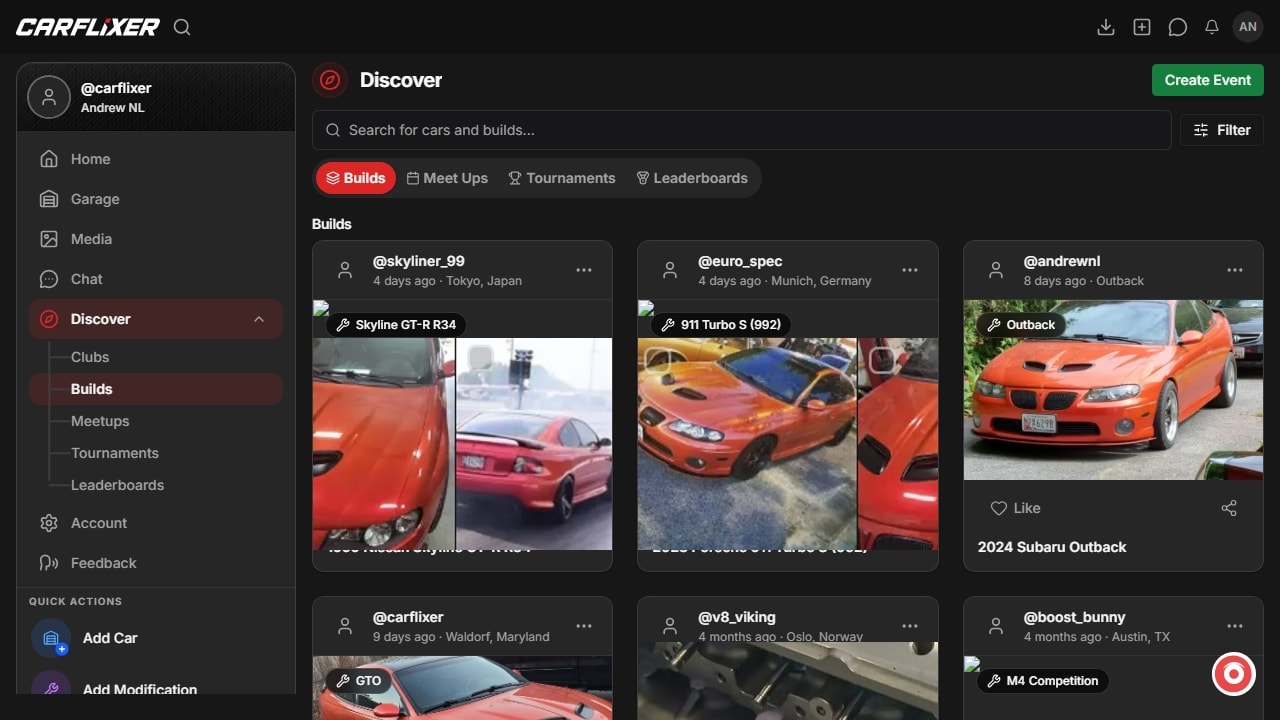Share the 2024 Subaru Outback build
The height and width of the screenshot is (720, 1280).
tap(1229, 508)
